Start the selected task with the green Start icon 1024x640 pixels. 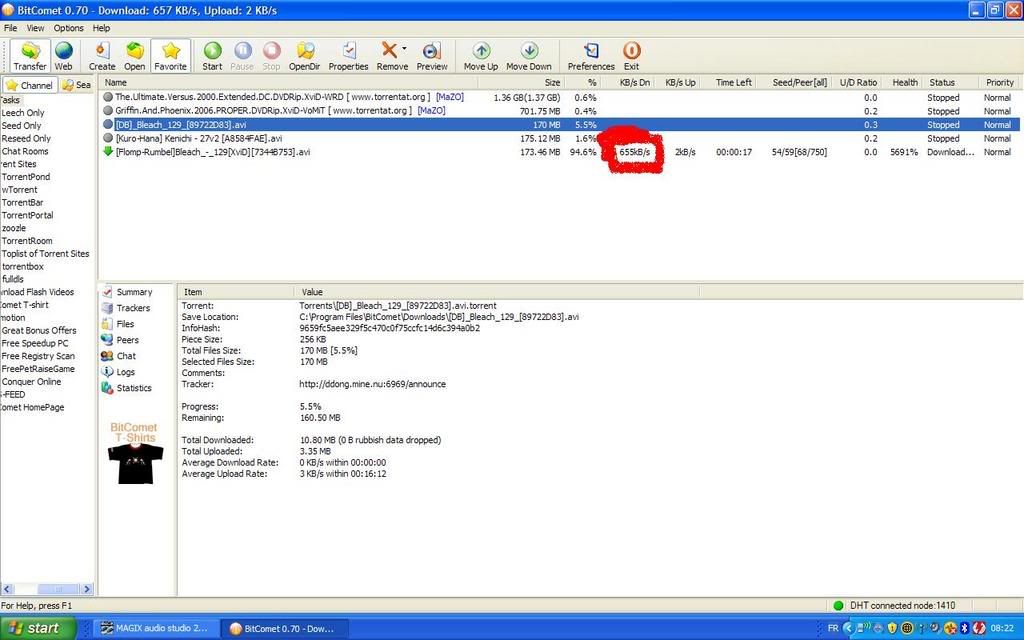point(212,56)
